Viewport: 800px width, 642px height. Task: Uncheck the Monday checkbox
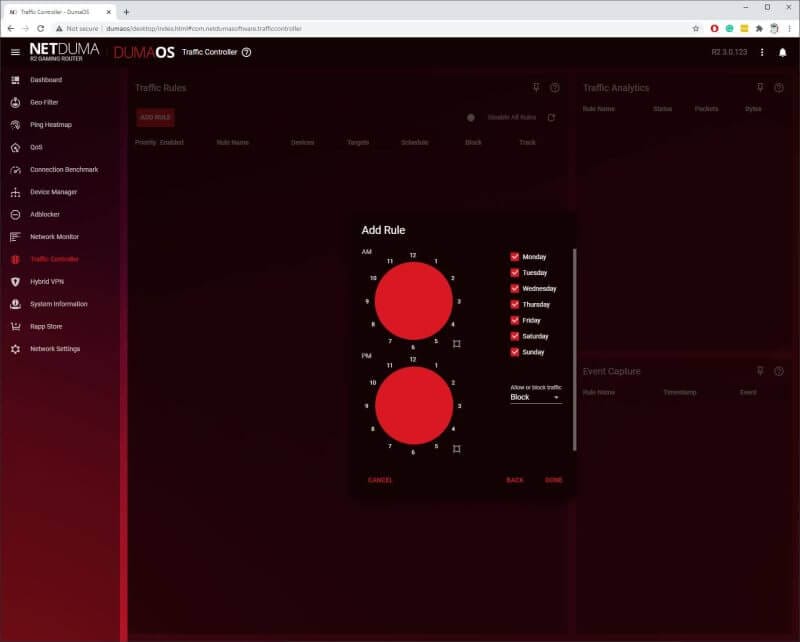515,257
